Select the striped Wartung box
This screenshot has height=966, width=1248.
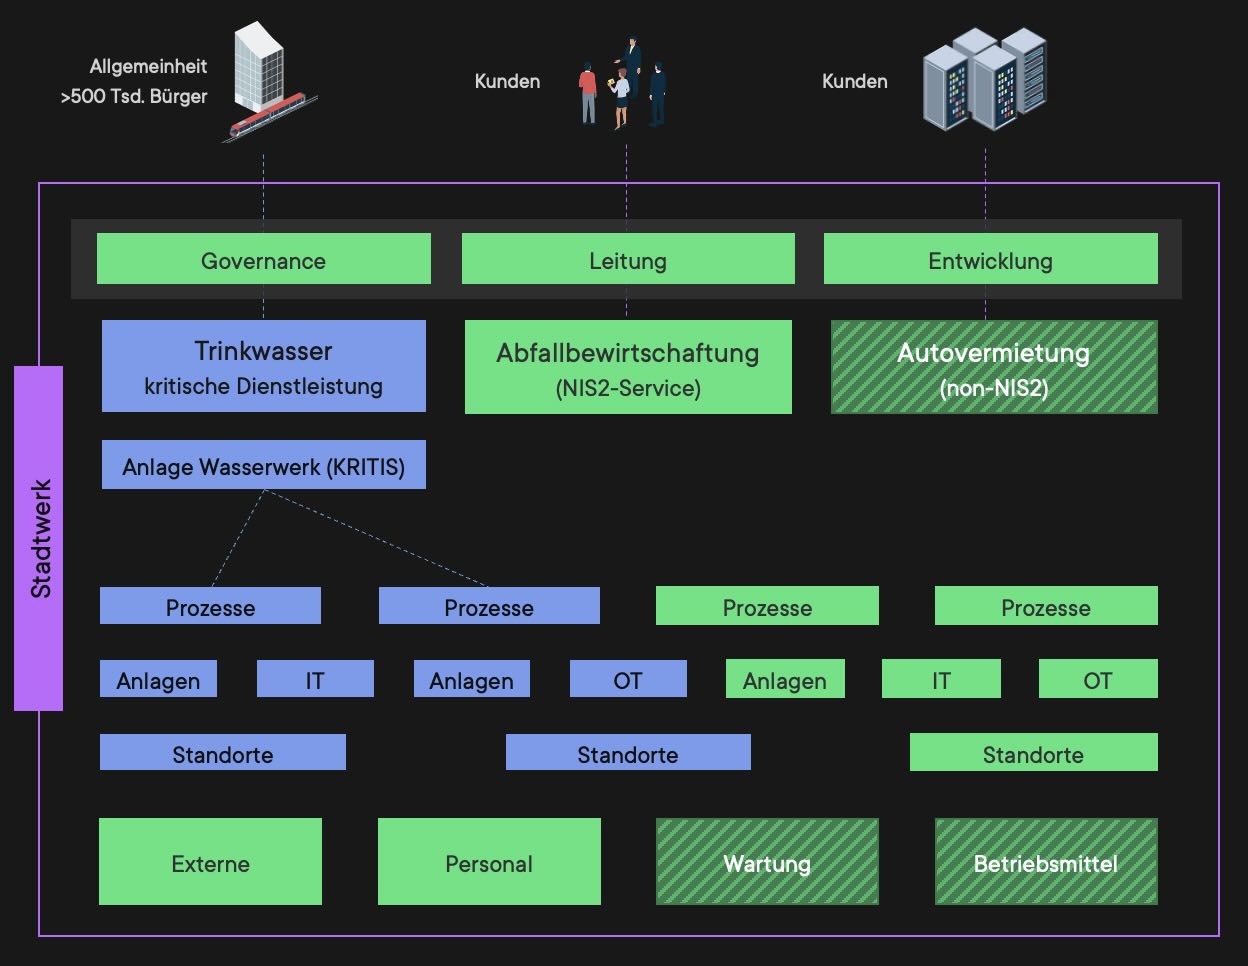click(767, 862)
